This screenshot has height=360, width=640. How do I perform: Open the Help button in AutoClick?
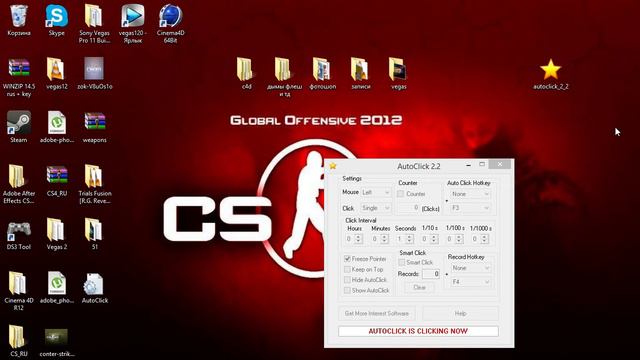click(x=460, y=313)
